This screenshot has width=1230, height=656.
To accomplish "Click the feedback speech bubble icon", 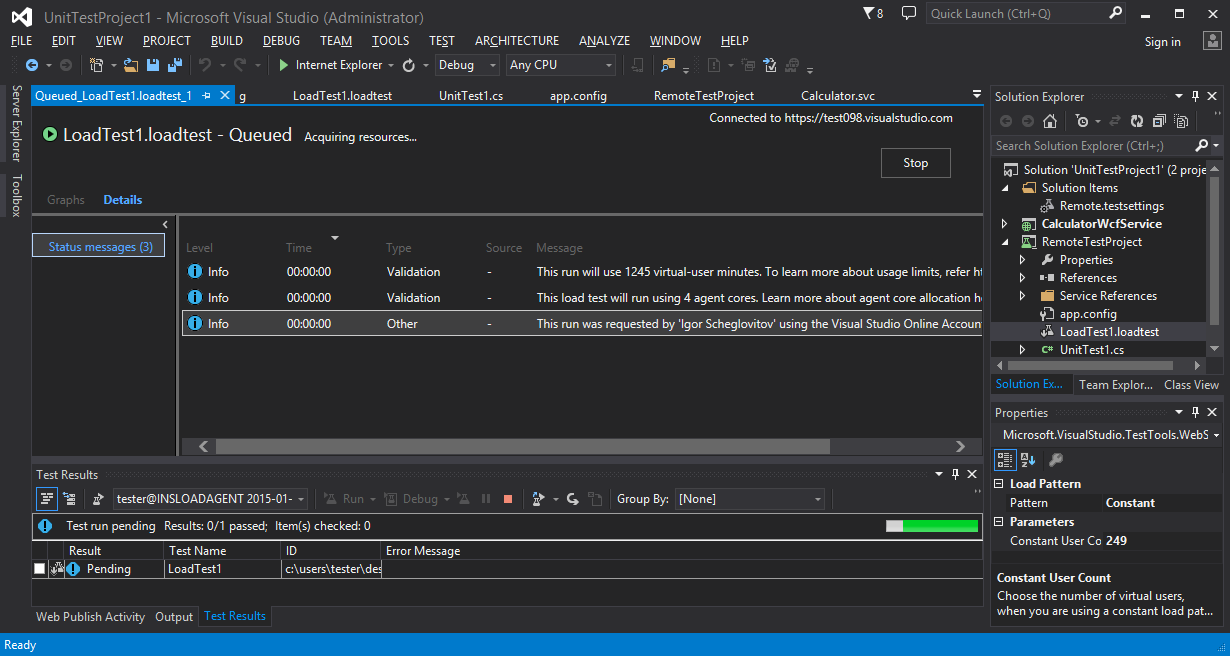I will tap(908, 14).
